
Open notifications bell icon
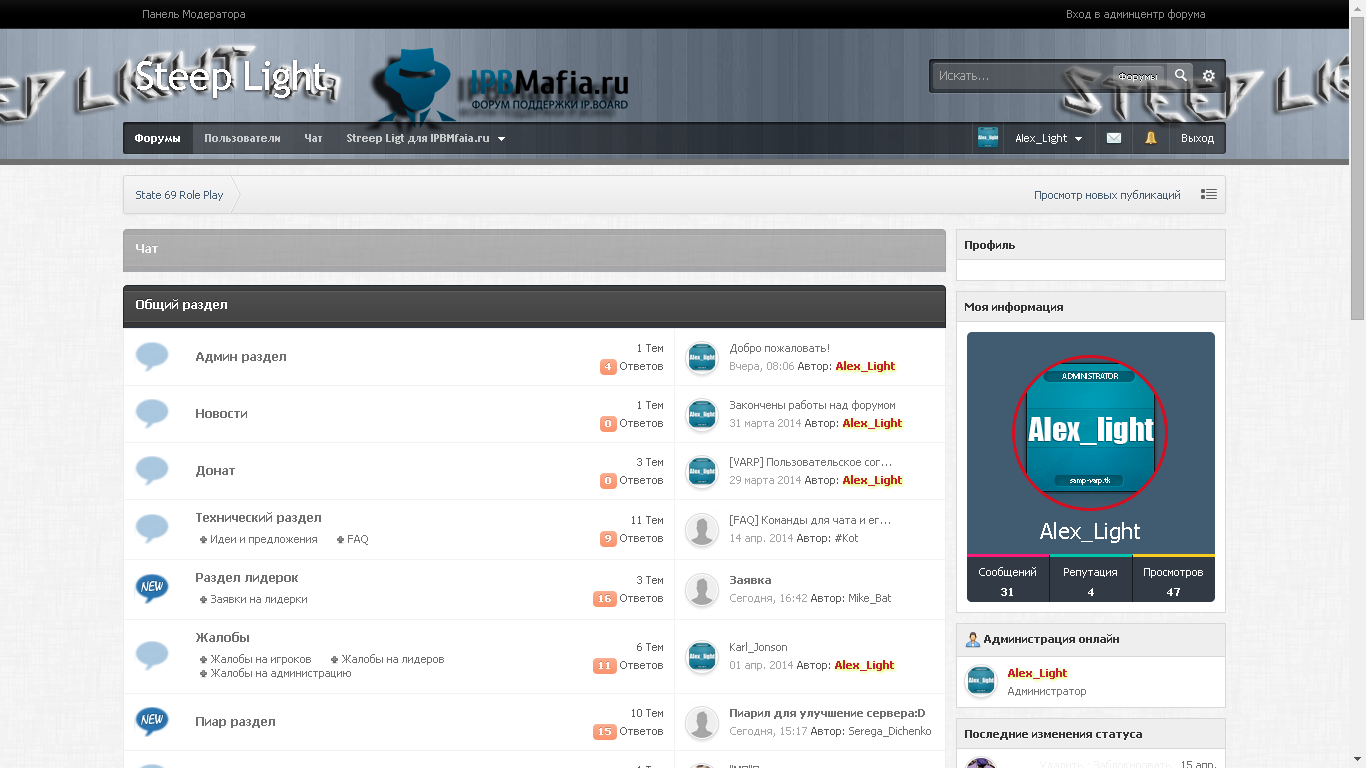(x=1151, y=139)
